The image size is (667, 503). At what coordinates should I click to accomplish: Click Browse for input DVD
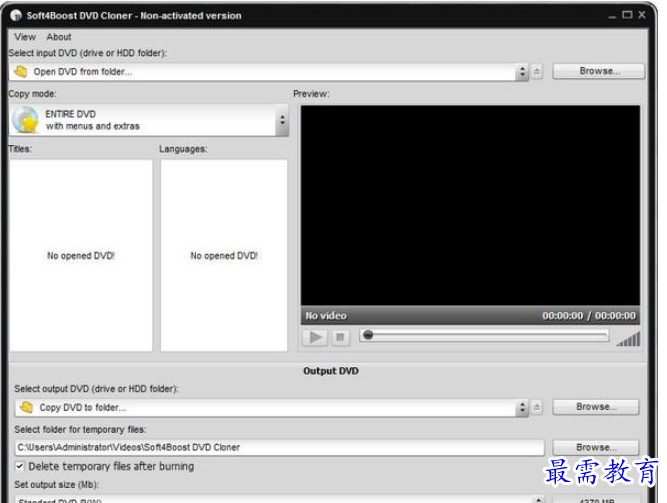click(x=599, y=71)
